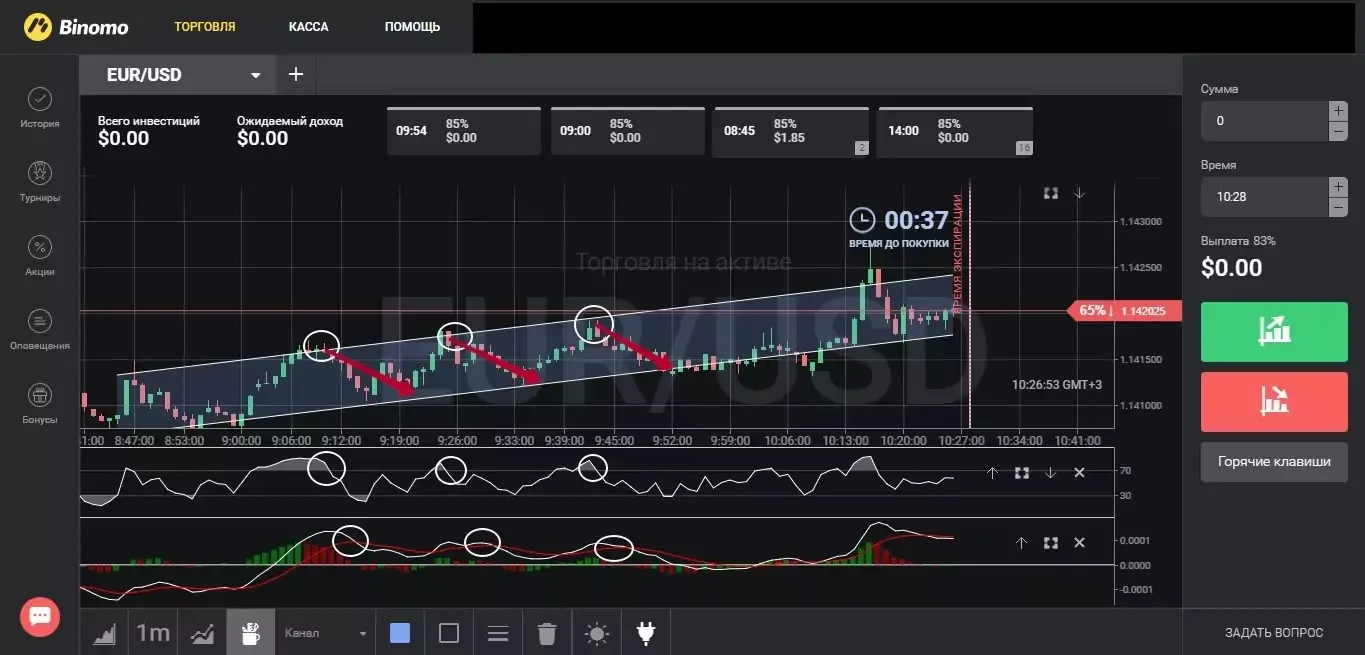
Task: Select the 08:45 trade card
Action: (x=792, y=131)
